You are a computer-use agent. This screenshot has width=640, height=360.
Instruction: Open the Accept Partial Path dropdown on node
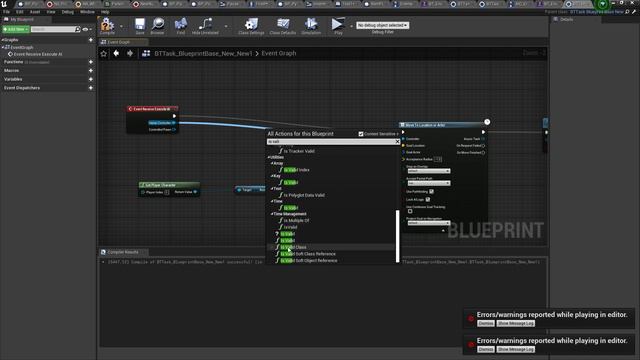(429, 183)
